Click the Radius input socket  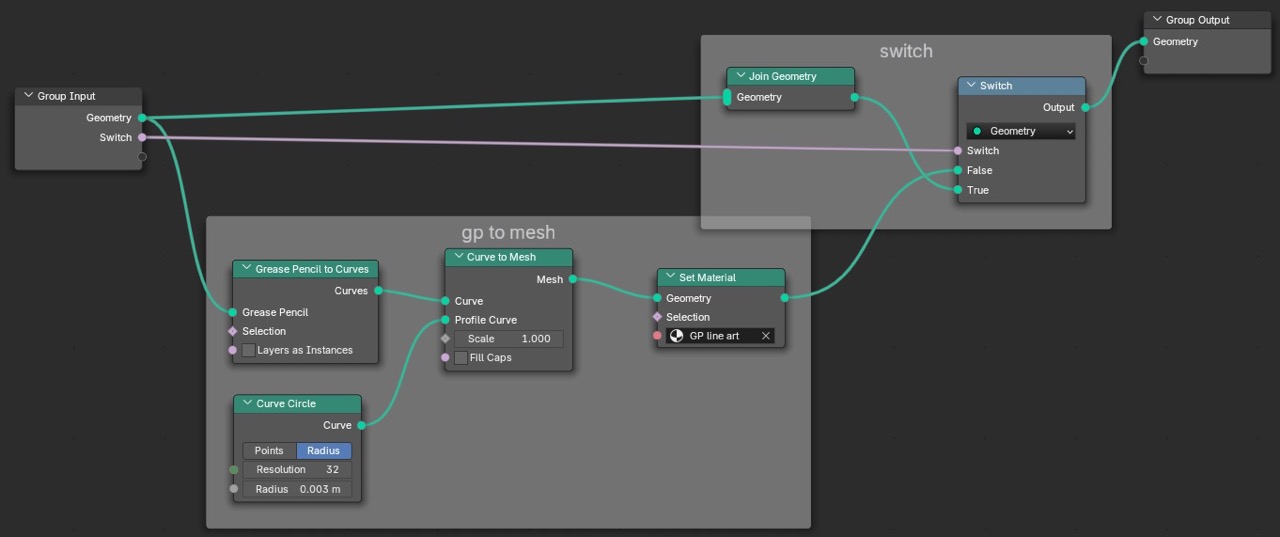234,489
